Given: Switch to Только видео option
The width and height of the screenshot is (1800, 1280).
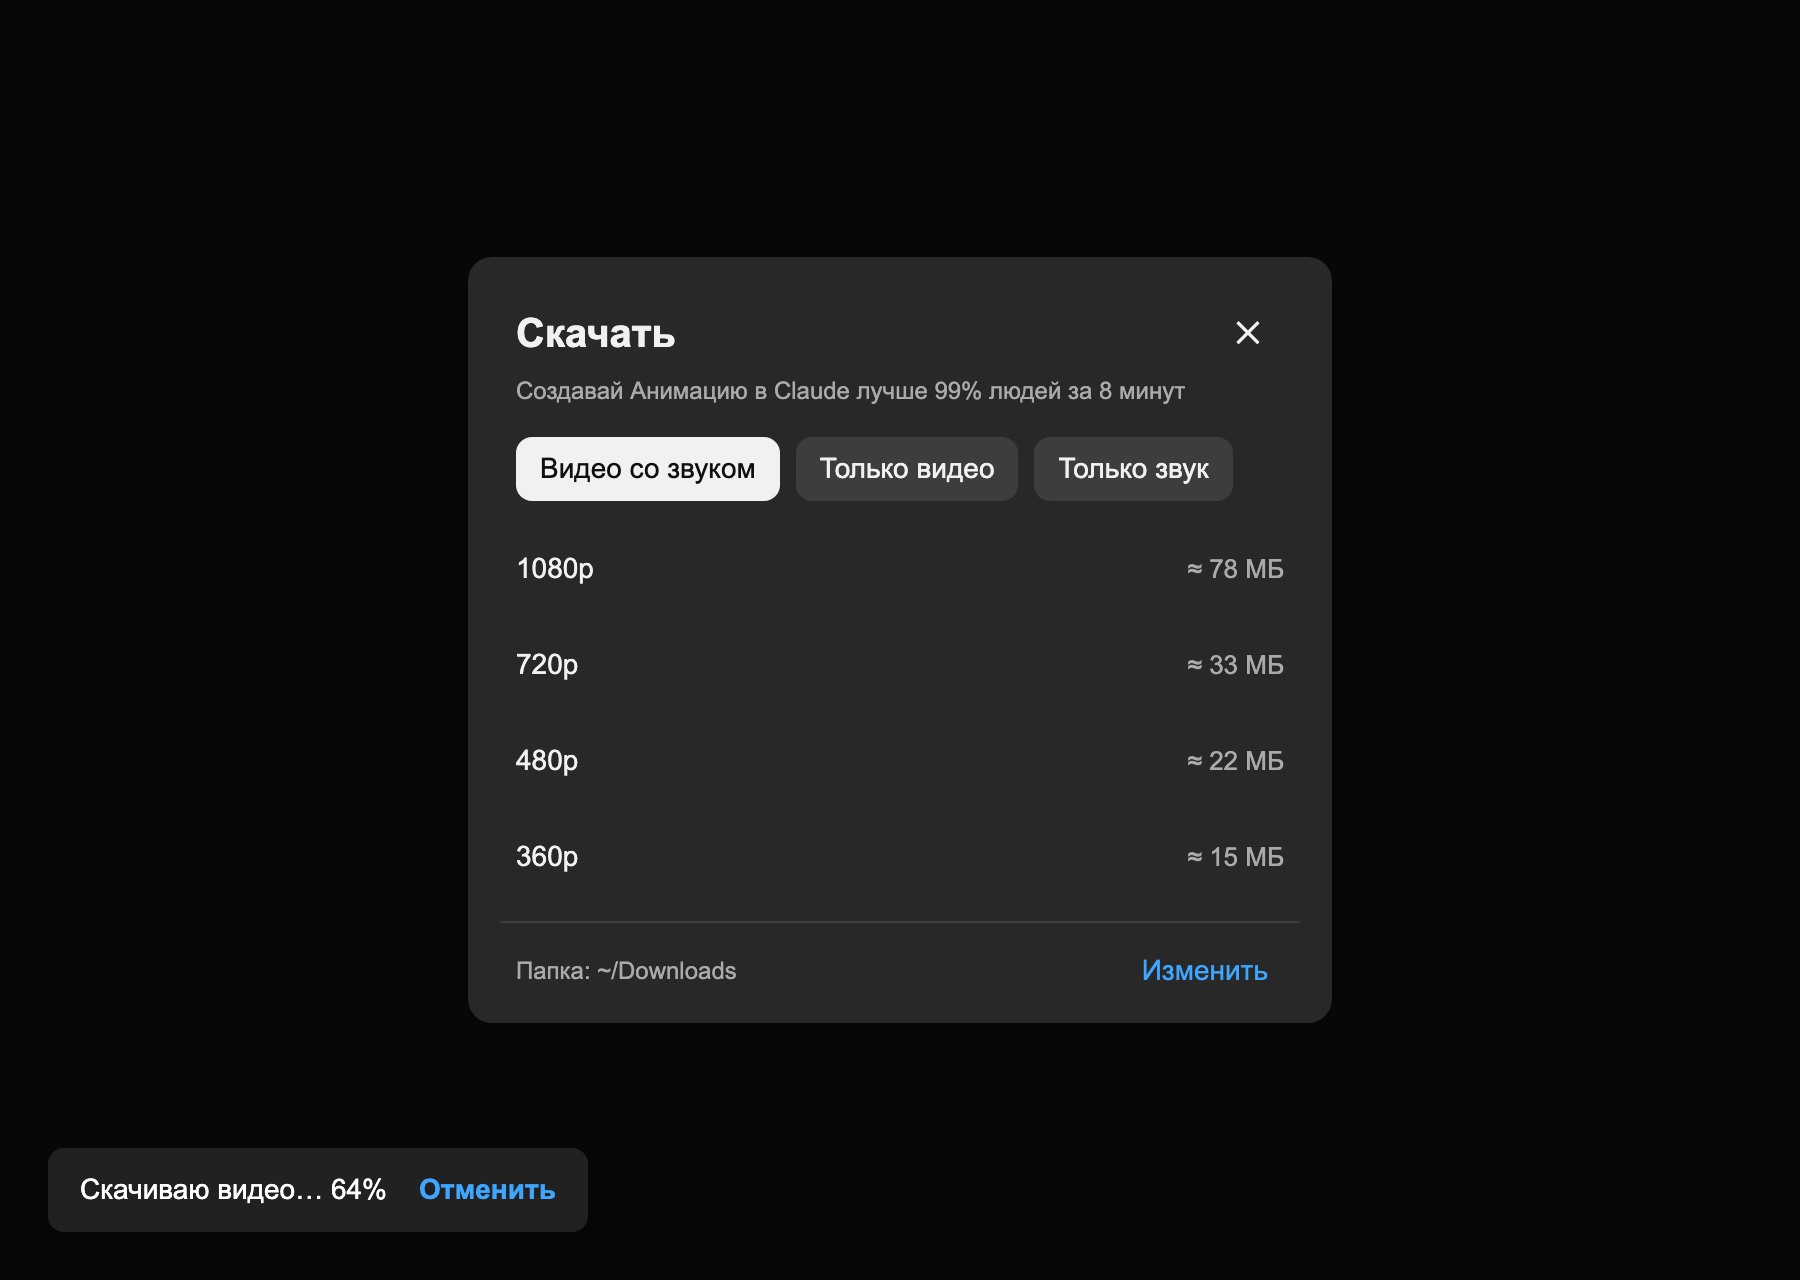Looking at the screenshot, I should click(907, 469).
